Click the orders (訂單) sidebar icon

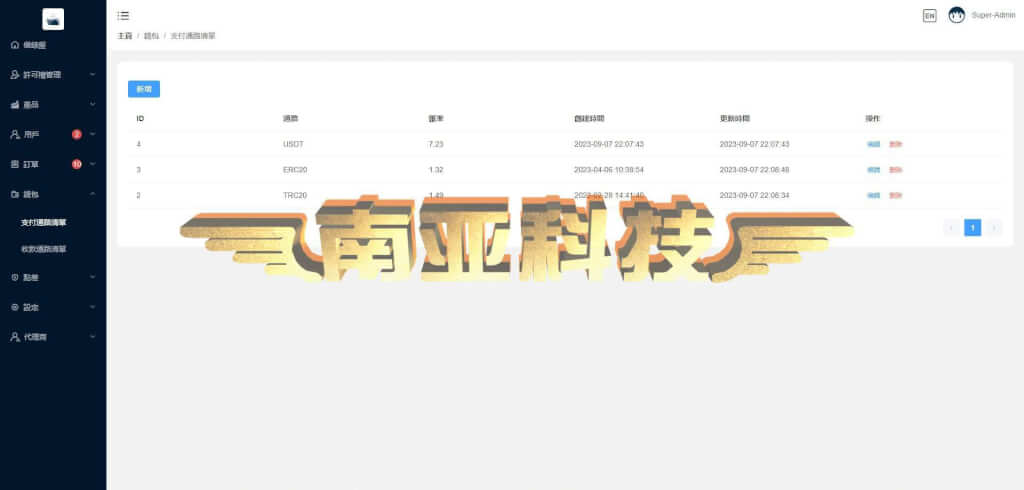[x=15, y=164]
